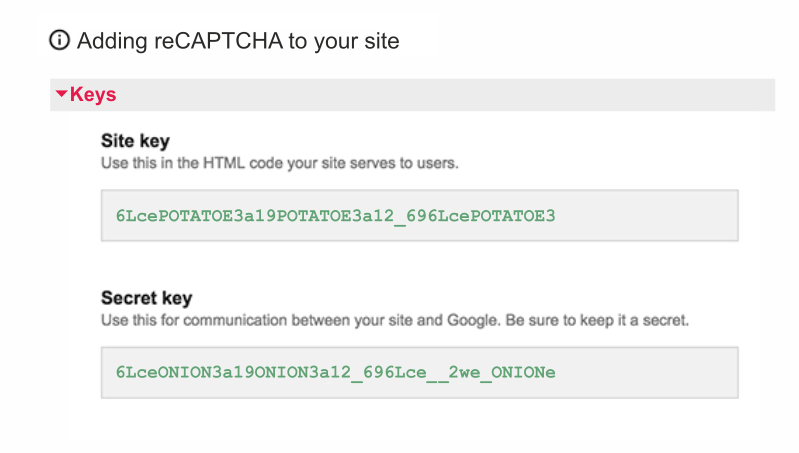799x453 pixels.
Task: Click the bold Site key heading
Action: [136, 141]
